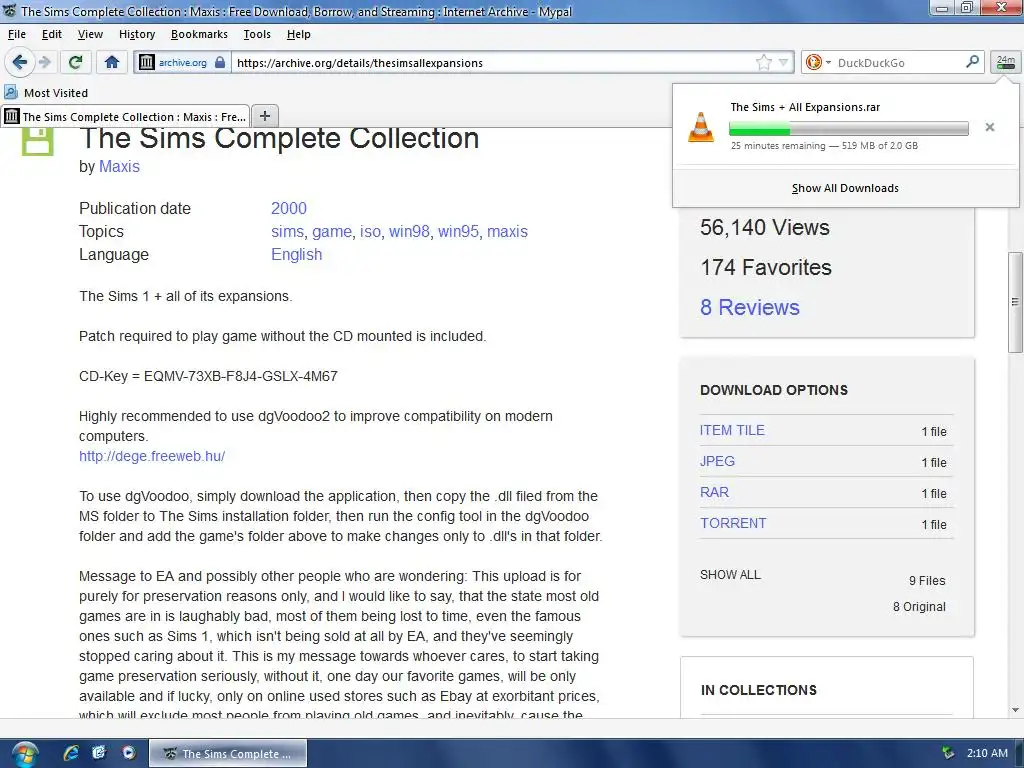Open the File menu
Image resolution: width=1024 pixels, height=768 pixels.
(x=17, y=34)
